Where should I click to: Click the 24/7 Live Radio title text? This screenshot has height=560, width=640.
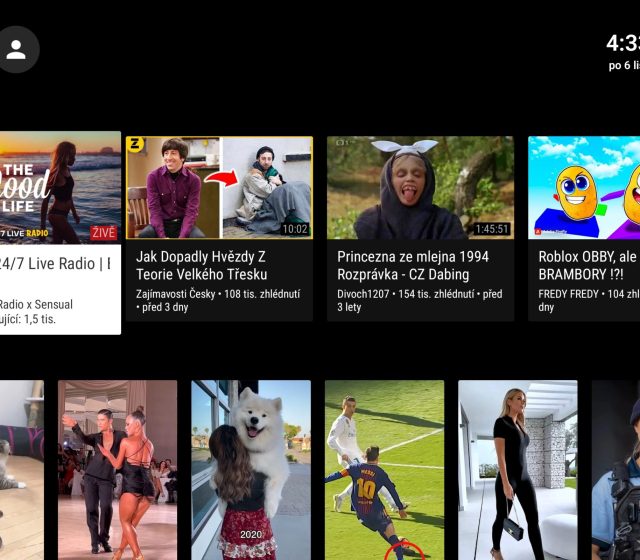55,264
